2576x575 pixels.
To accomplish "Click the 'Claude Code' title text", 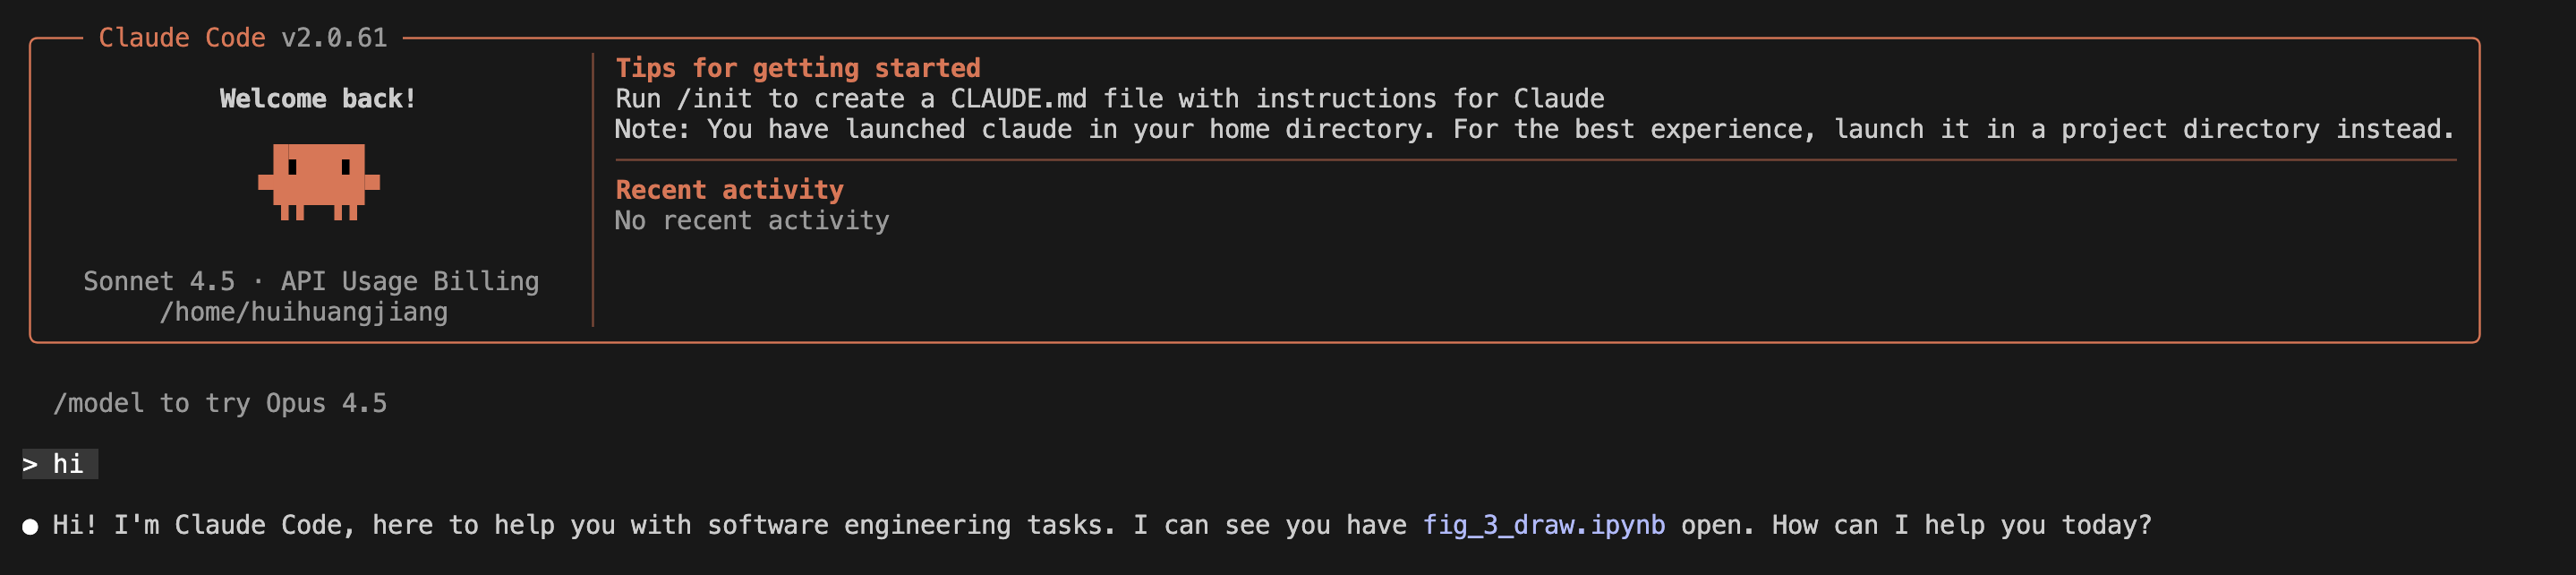I will click(x=182, y=38).
